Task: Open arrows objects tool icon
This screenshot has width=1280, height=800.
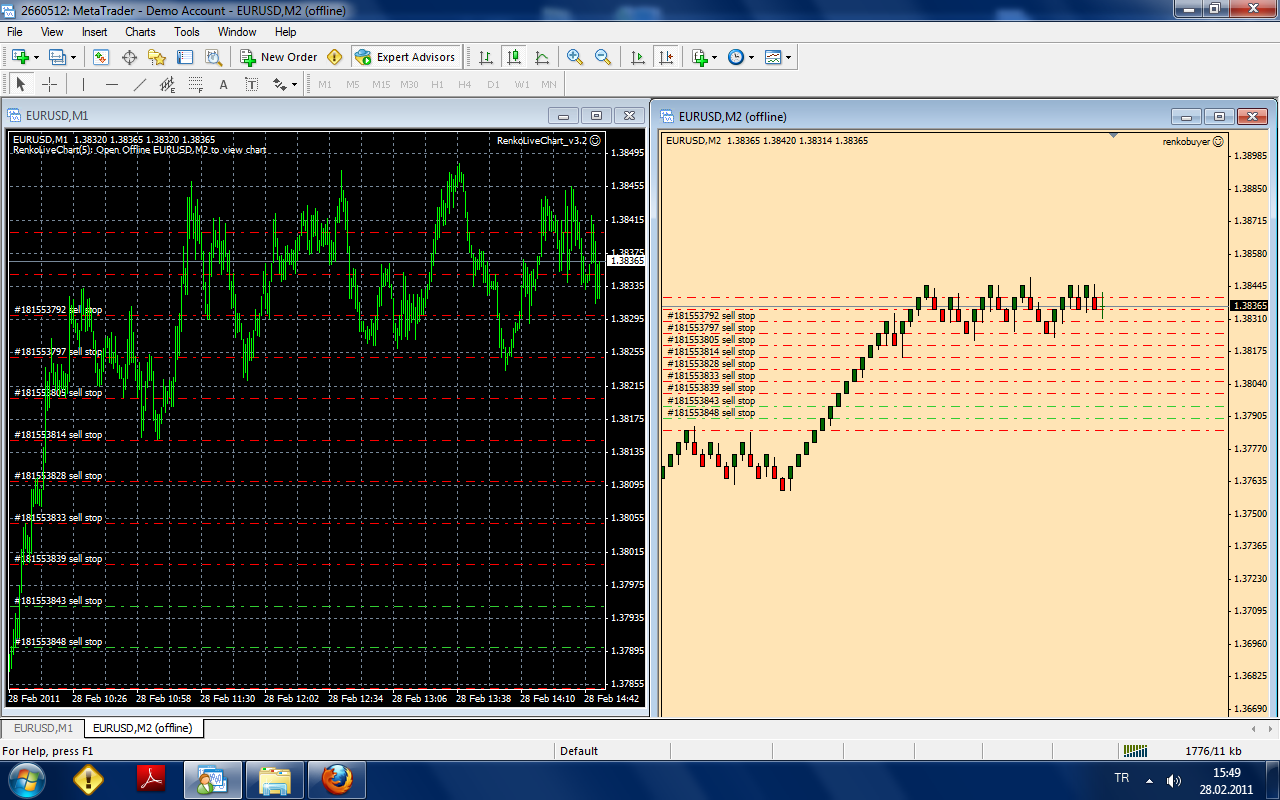Action: 280,85
